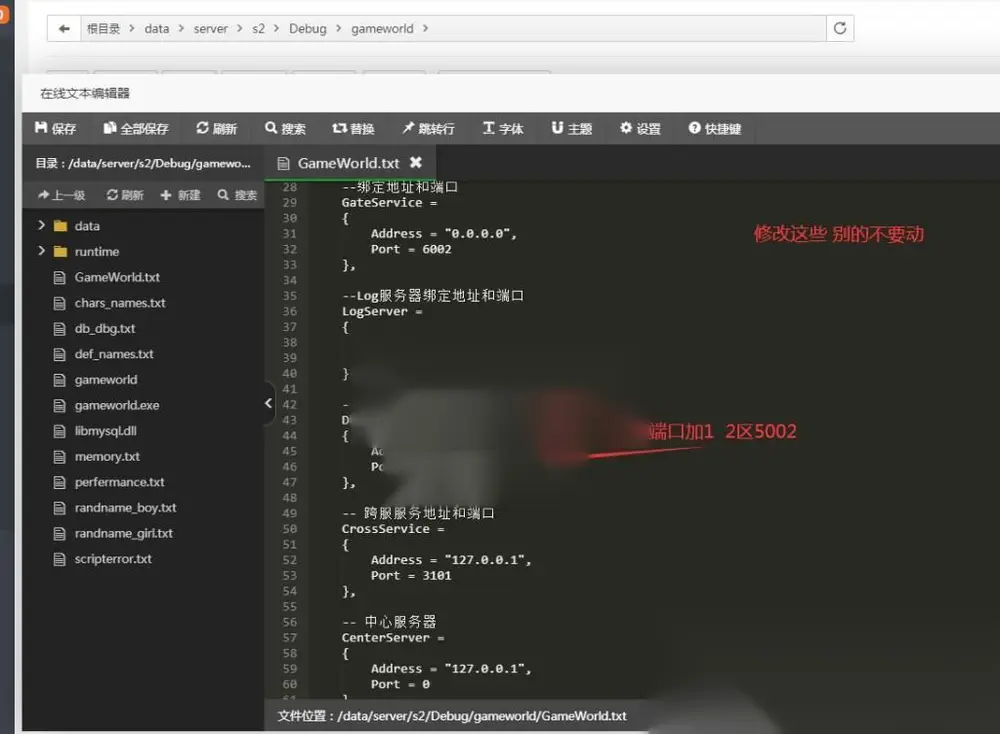
Task: Open chars_names.txt in file tree
Action: tap(120, 303)
